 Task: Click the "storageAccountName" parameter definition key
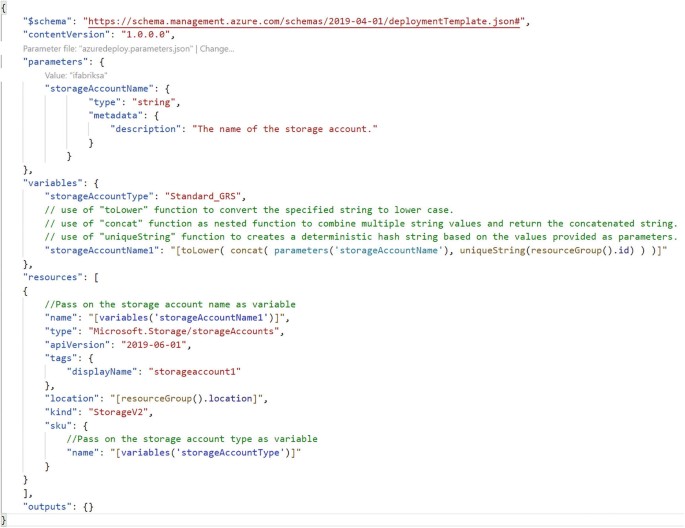(x=98, y=89)
